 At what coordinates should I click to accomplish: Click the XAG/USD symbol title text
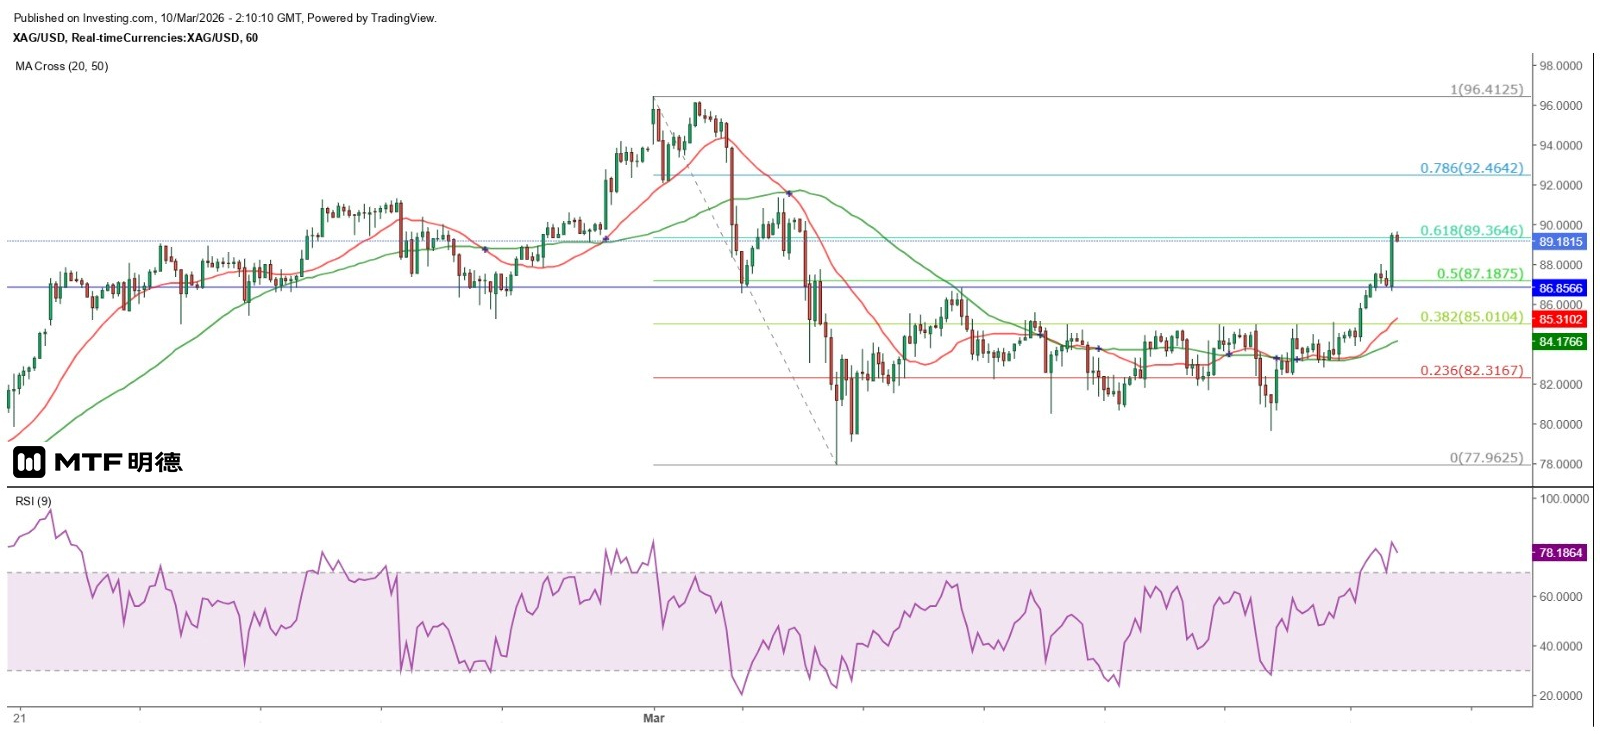point(135,38)
